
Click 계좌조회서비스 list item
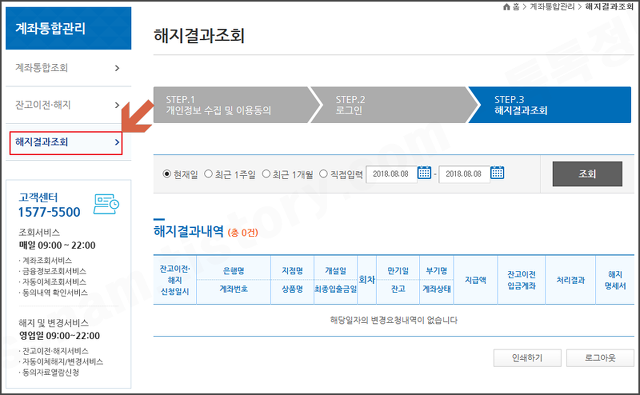click(47, 260)
